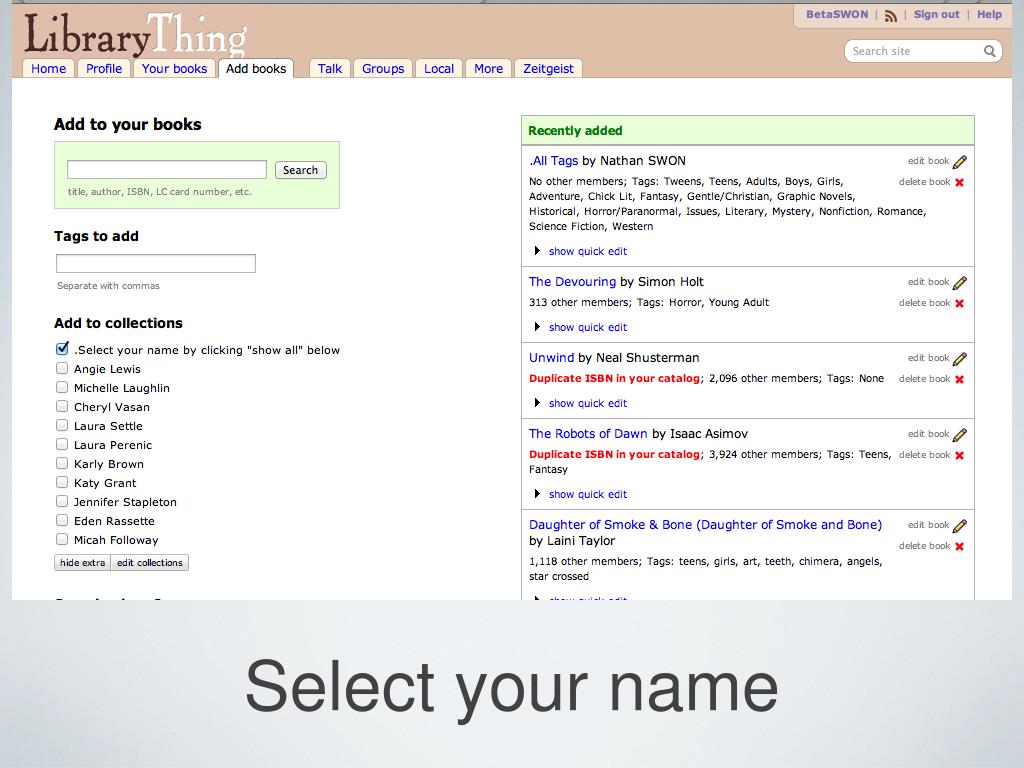Check the Michelle Laughlin collection

click(x=62, y=387)
